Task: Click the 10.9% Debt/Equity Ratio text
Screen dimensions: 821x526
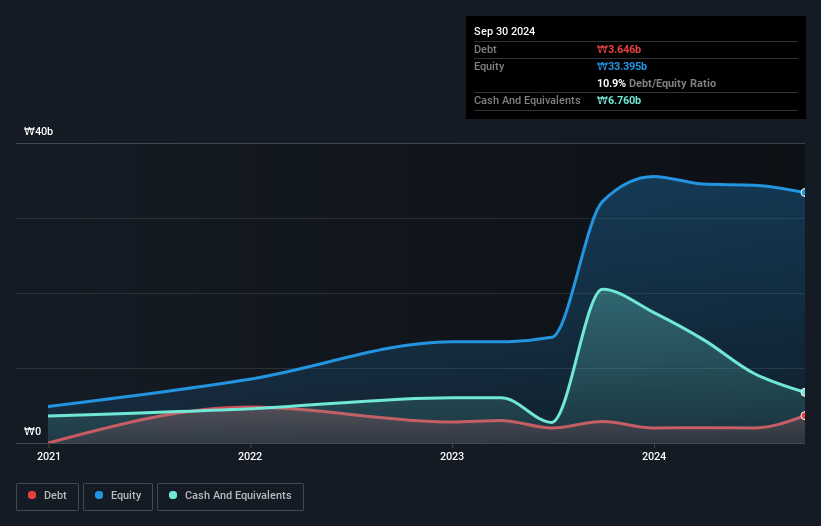Action: click(x=656, y=83)
